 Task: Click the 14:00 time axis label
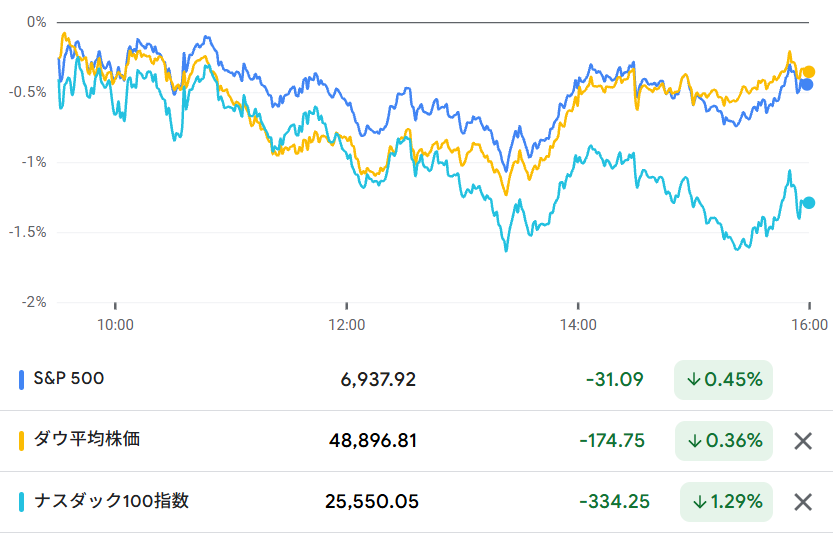tap(578, 325)
